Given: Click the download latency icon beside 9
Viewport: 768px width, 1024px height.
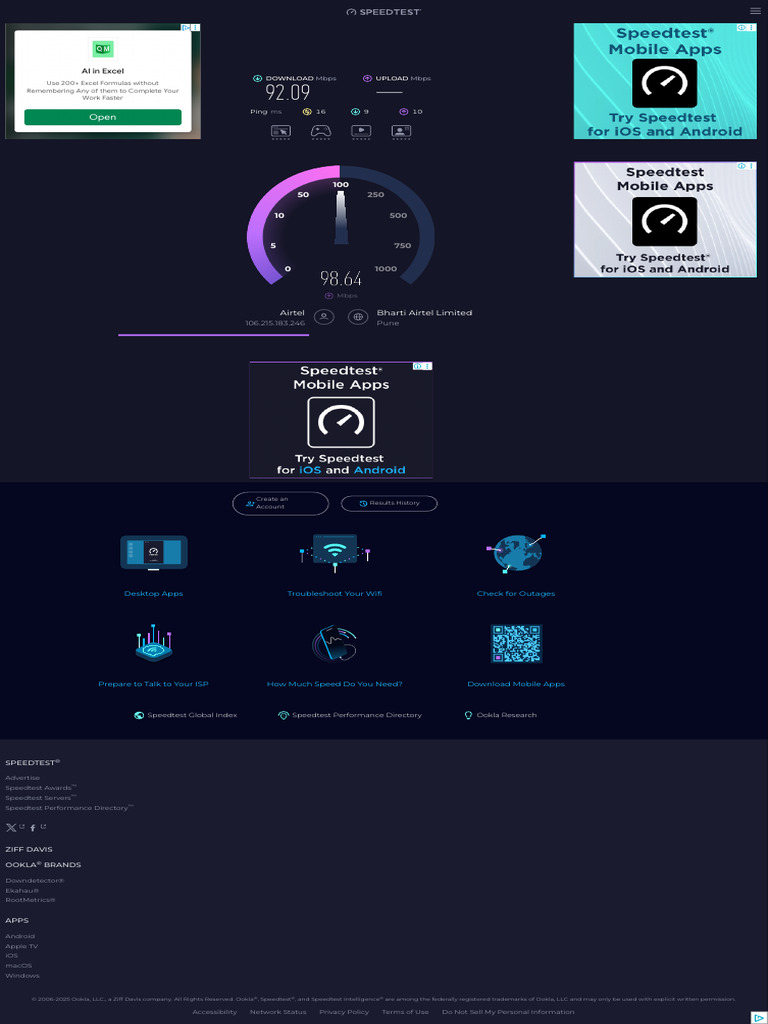Looking at the screenshot, I should tap(355, 112).
